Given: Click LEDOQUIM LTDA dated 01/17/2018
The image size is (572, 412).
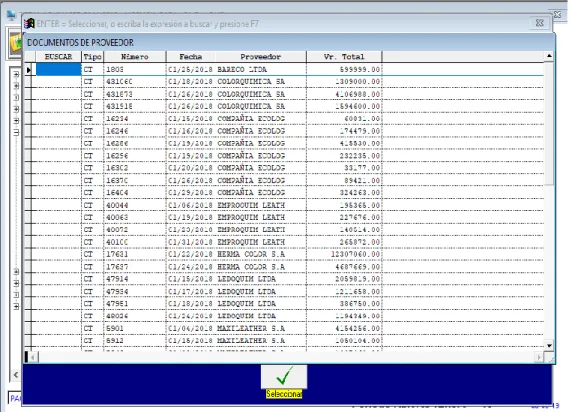Looking at the screenshot, I should pos(247,292).
